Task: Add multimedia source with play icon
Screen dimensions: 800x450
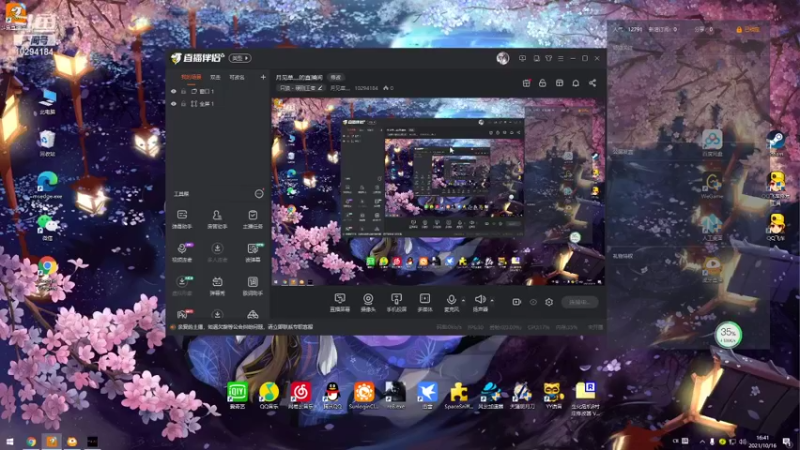Action: click(x=424, y=302)
